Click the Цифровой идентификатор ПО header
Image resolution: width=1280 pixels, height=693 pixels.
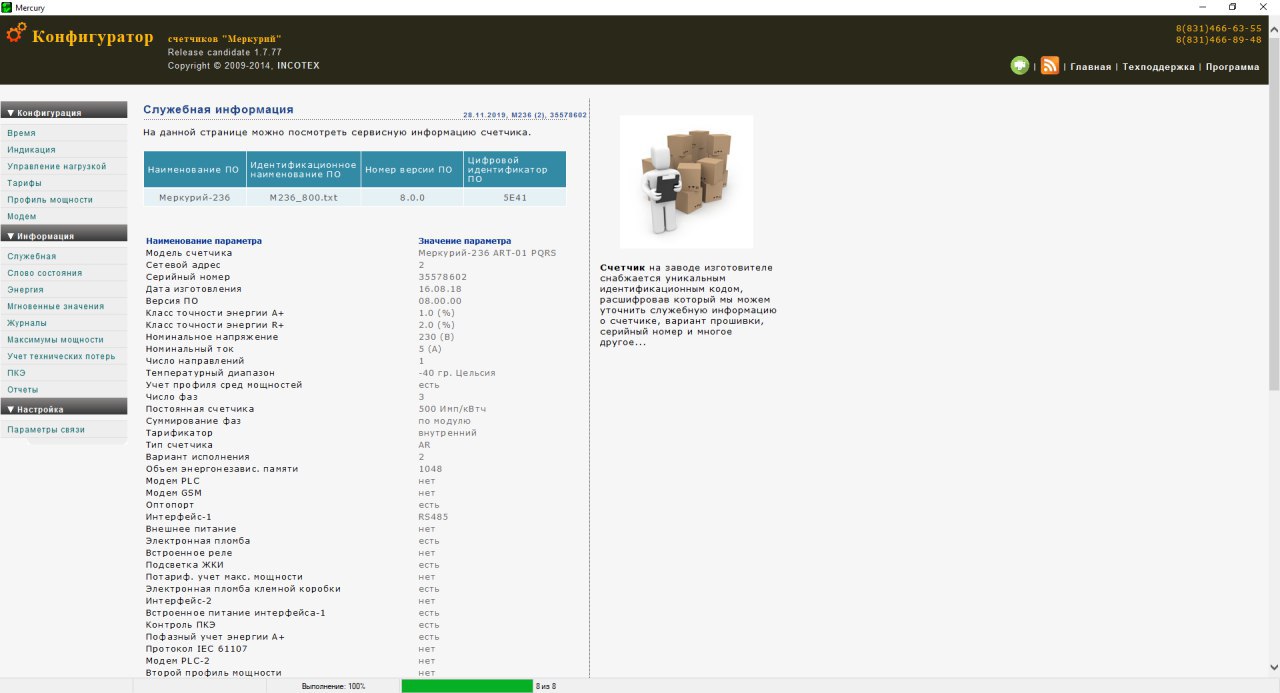coord(514,169)
